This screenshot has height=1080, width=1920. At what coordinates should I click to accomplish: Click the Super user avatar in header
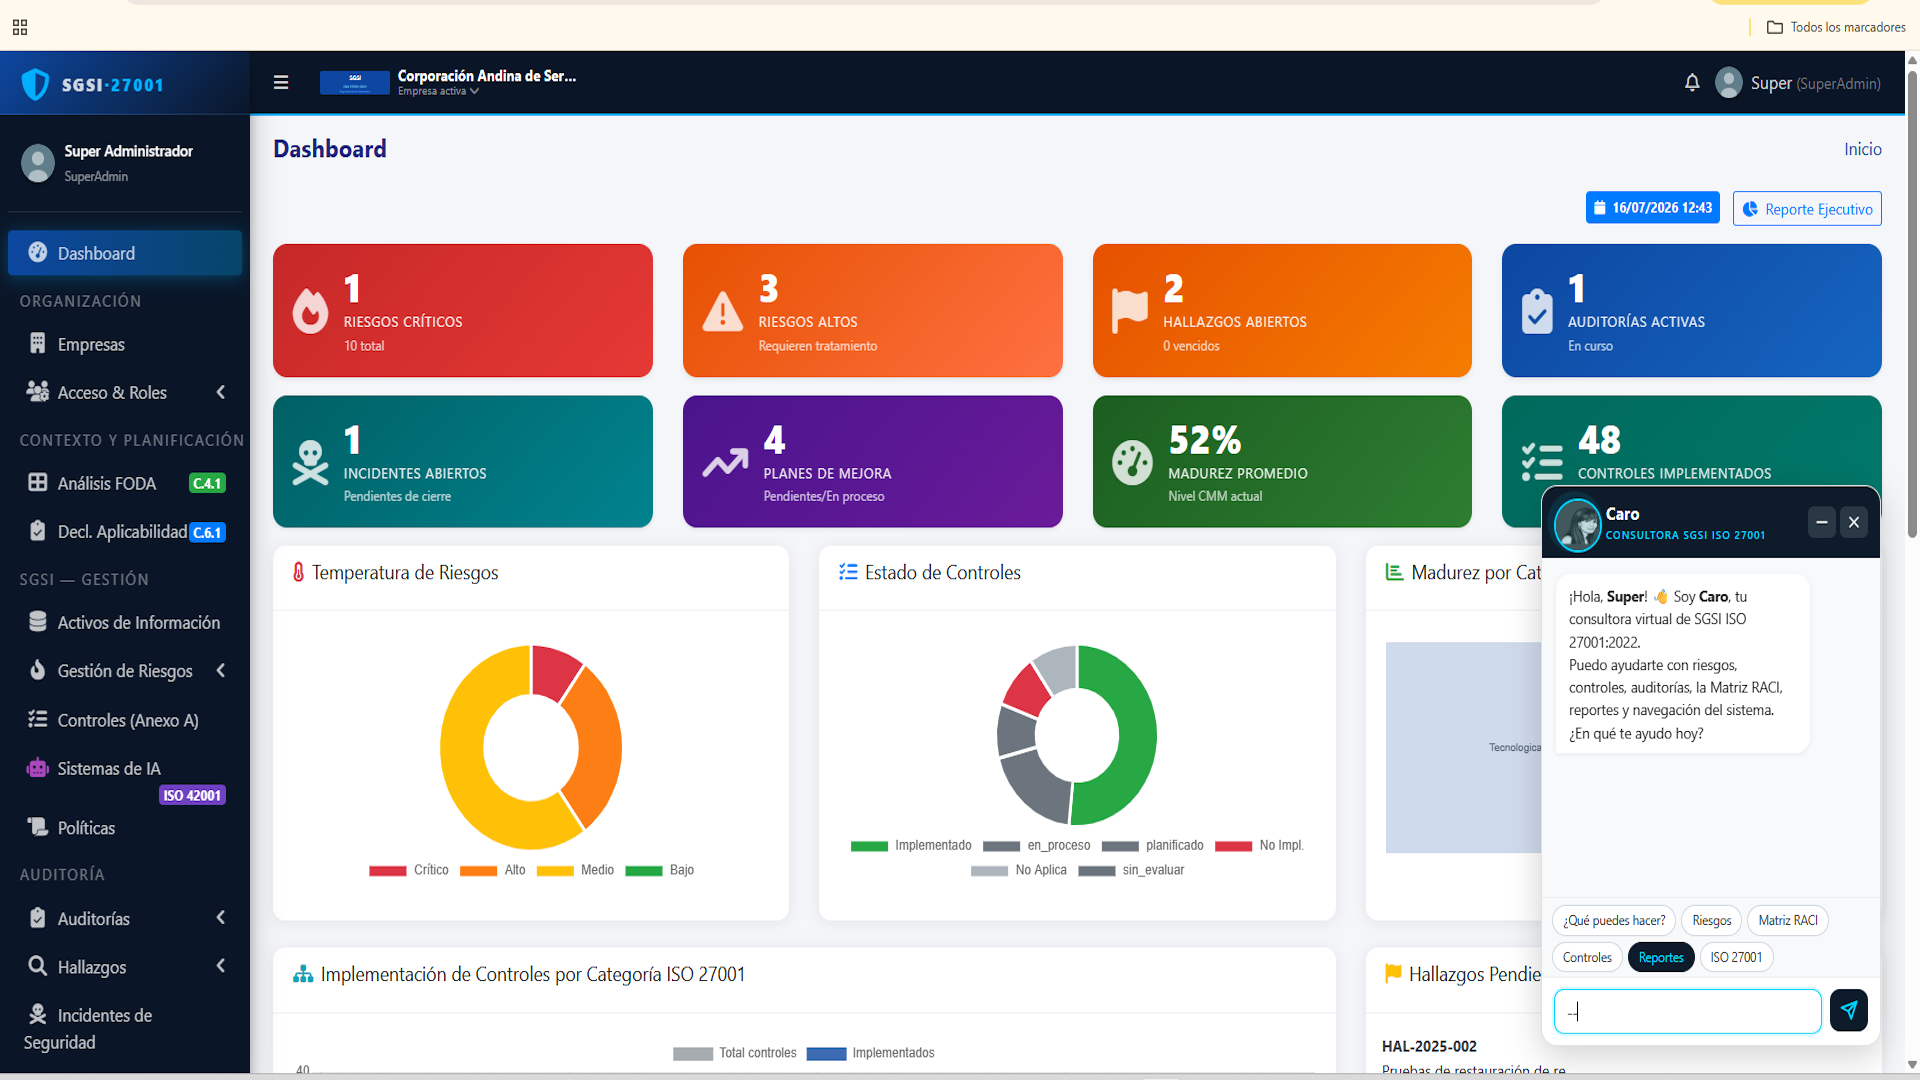point(1729,83)
